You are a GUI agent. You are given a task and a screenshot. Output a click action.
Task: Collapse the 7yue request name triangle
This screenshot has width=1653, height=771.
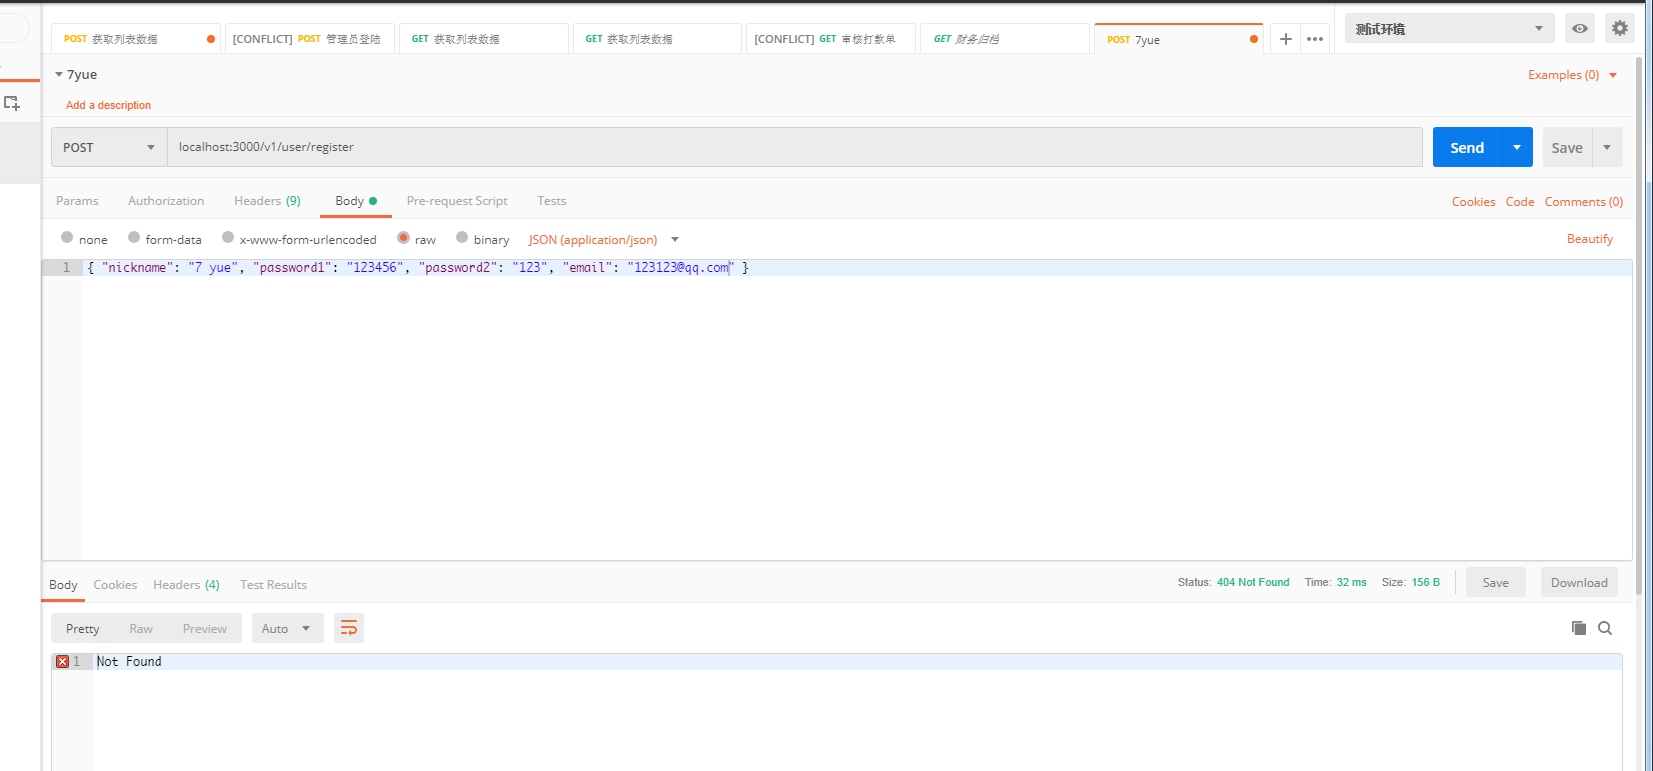(x=59, y=75)
